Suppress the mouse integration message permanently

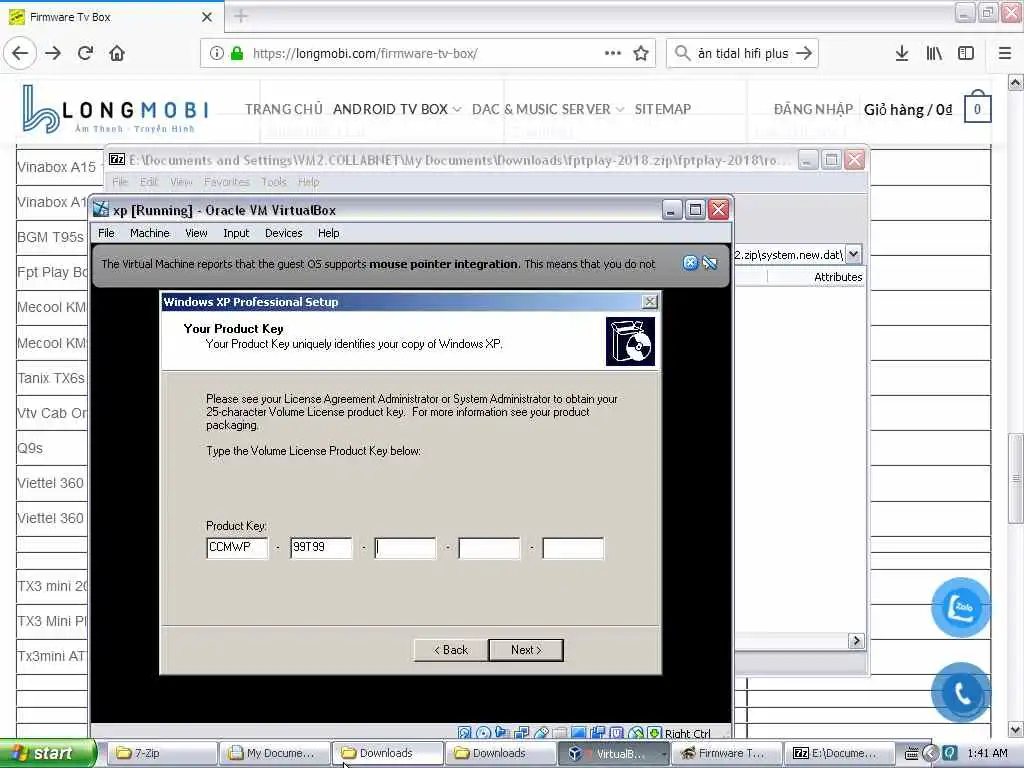(710, 263)
